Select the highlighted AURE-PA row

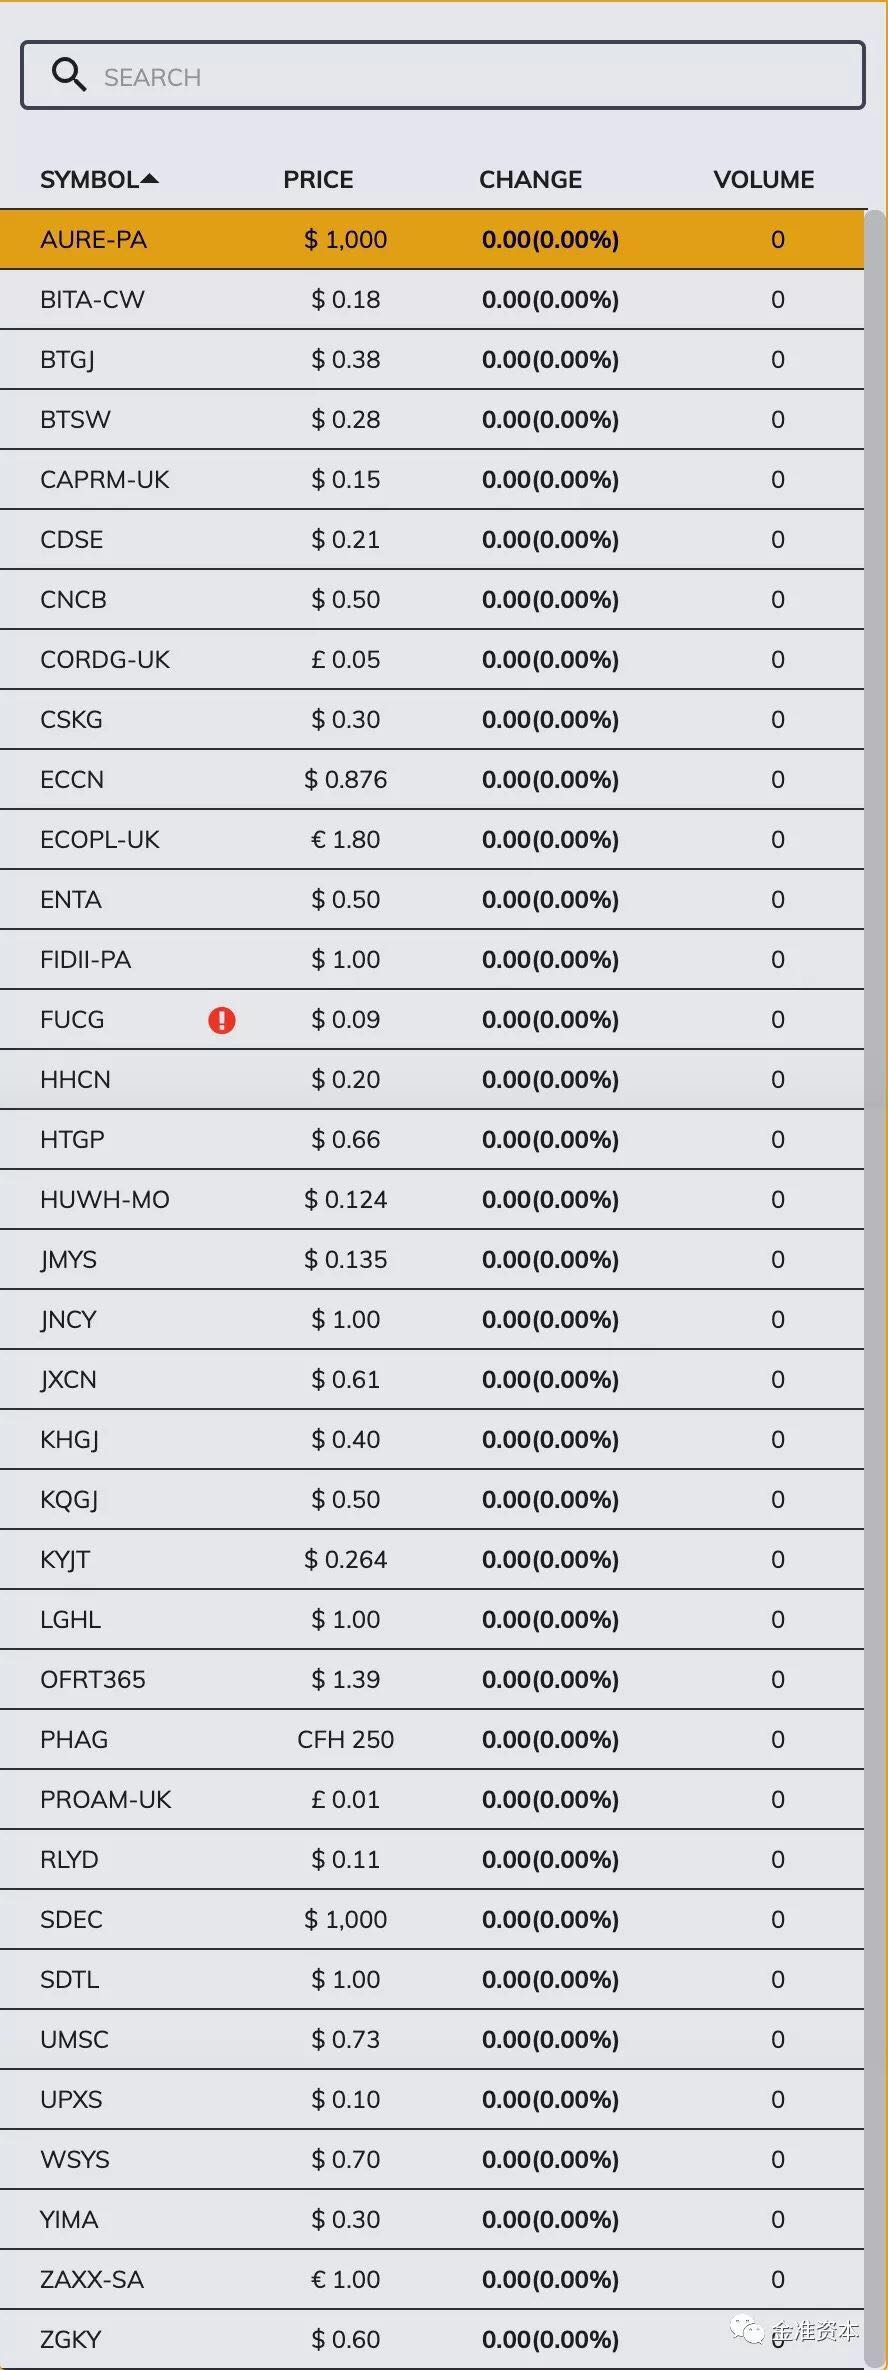432,240
